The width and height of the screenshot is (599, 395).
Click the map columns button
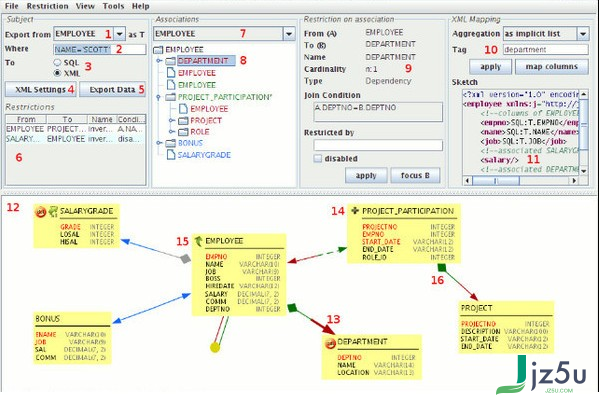pos(552,67)
